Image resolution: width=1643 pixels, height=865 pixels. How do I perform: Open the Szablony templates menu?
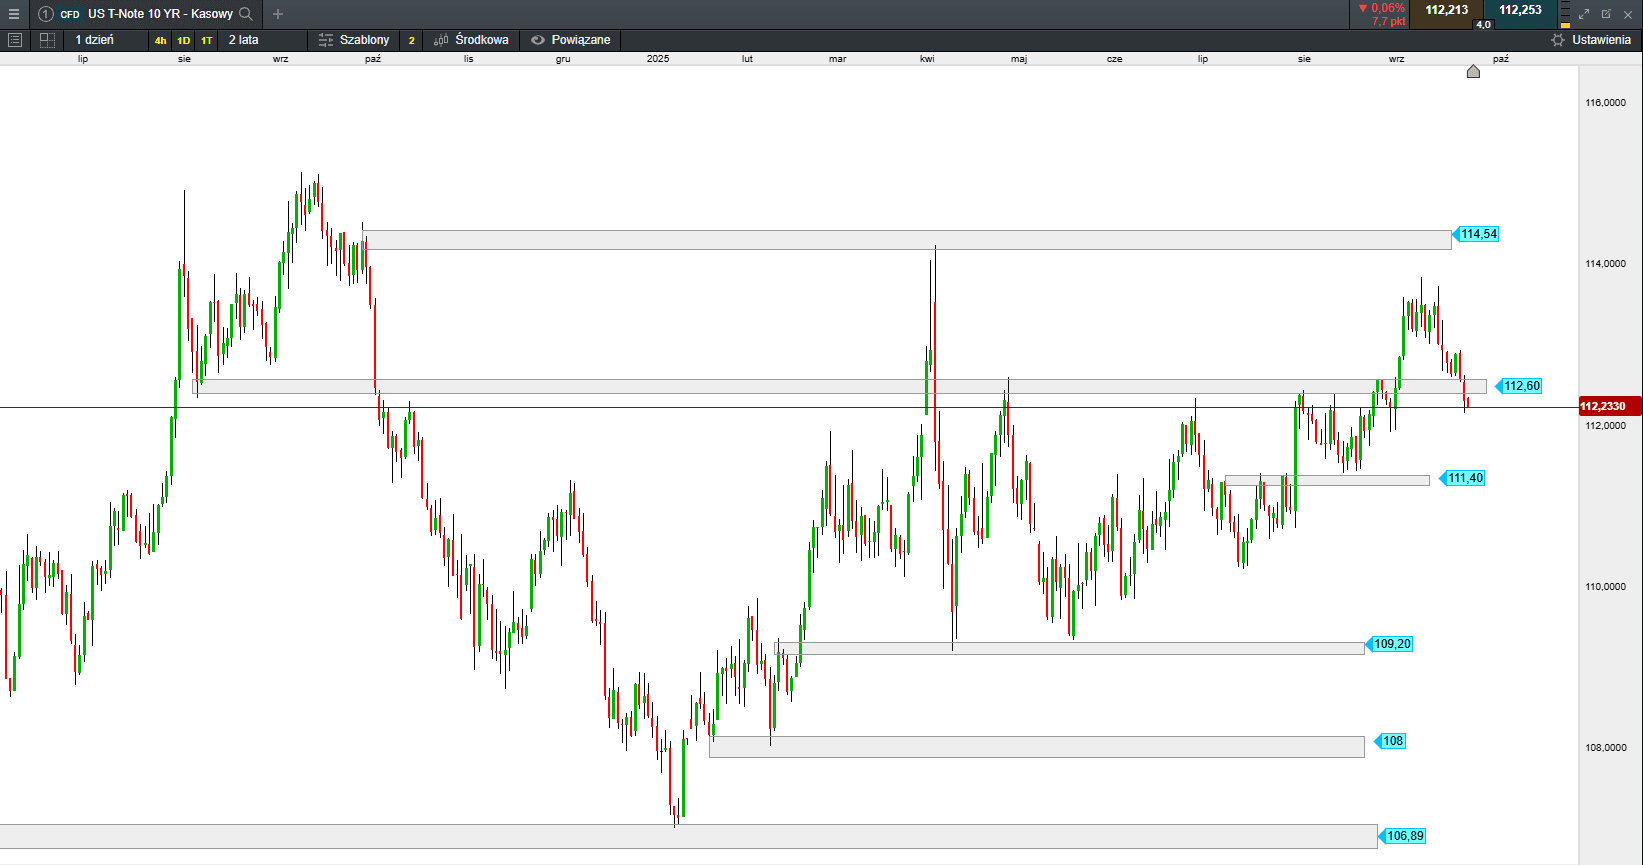coord(354,40)
